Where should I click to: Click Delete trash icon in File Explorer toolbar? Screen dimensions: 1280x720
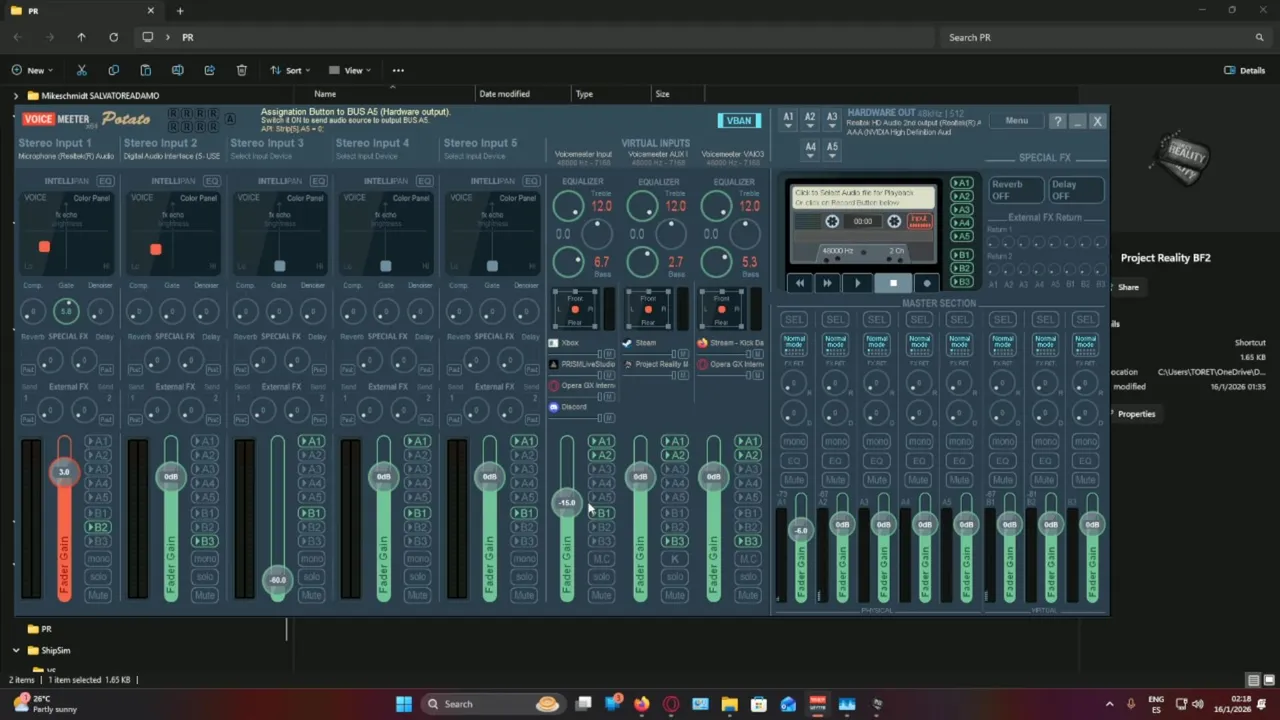pos(242,71)
